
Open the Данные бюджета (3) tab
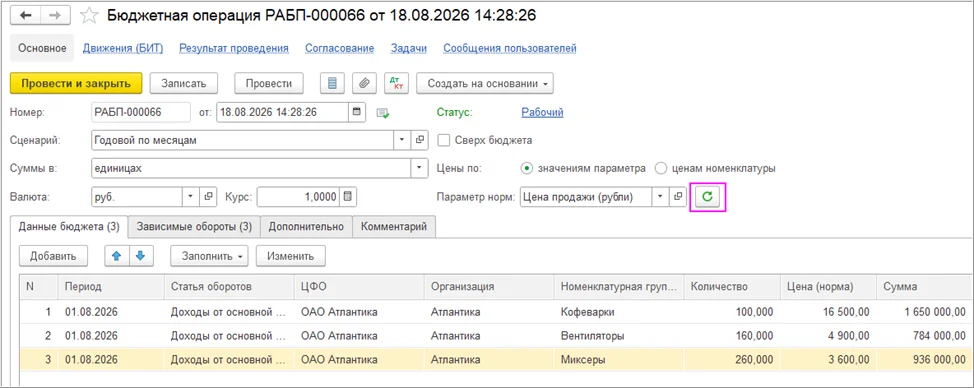69,227
